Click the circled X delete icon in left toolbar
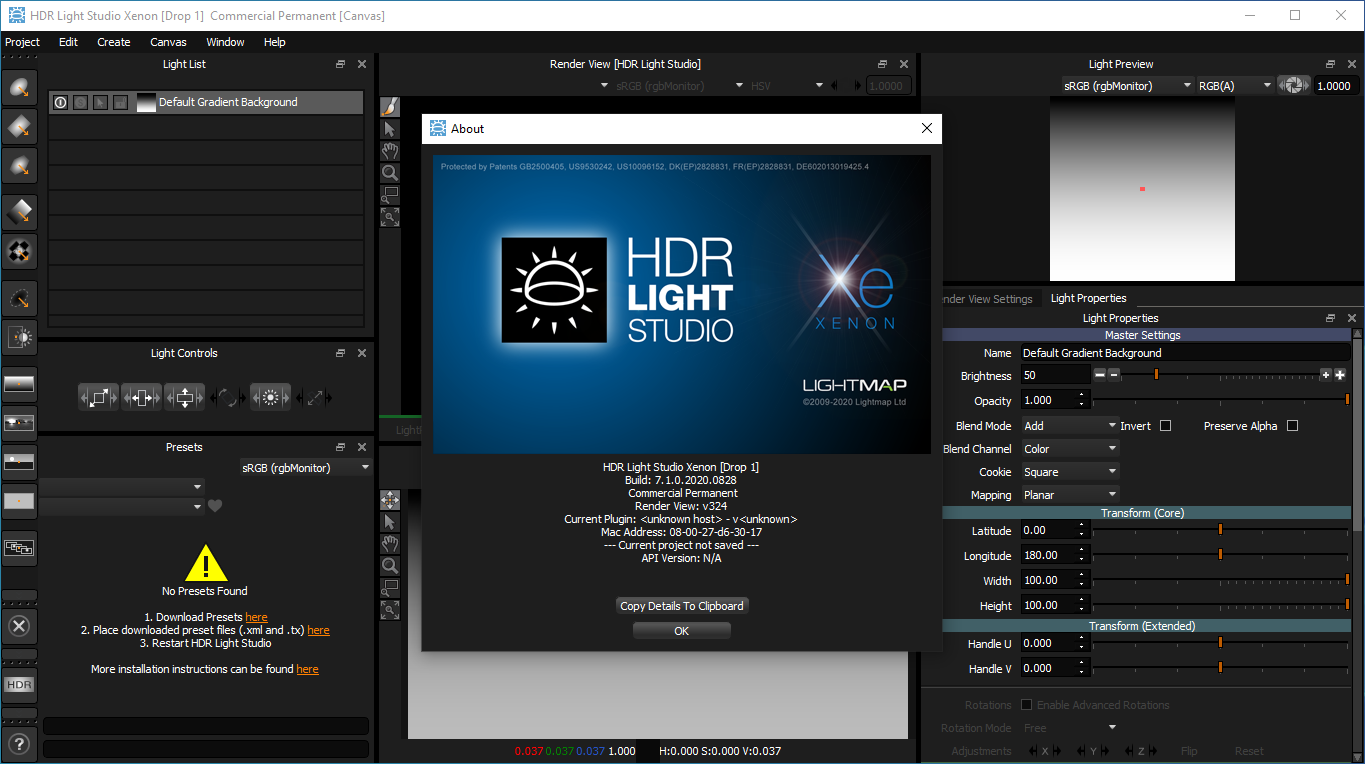This screenshot has height=764, width=1365. tap(20, 627)
